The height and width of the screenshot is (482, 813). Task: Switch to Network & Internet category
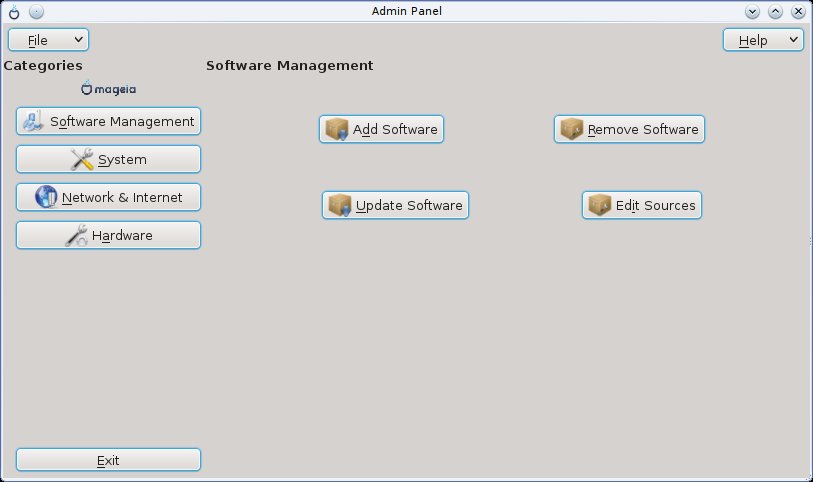tap(108, 197)
